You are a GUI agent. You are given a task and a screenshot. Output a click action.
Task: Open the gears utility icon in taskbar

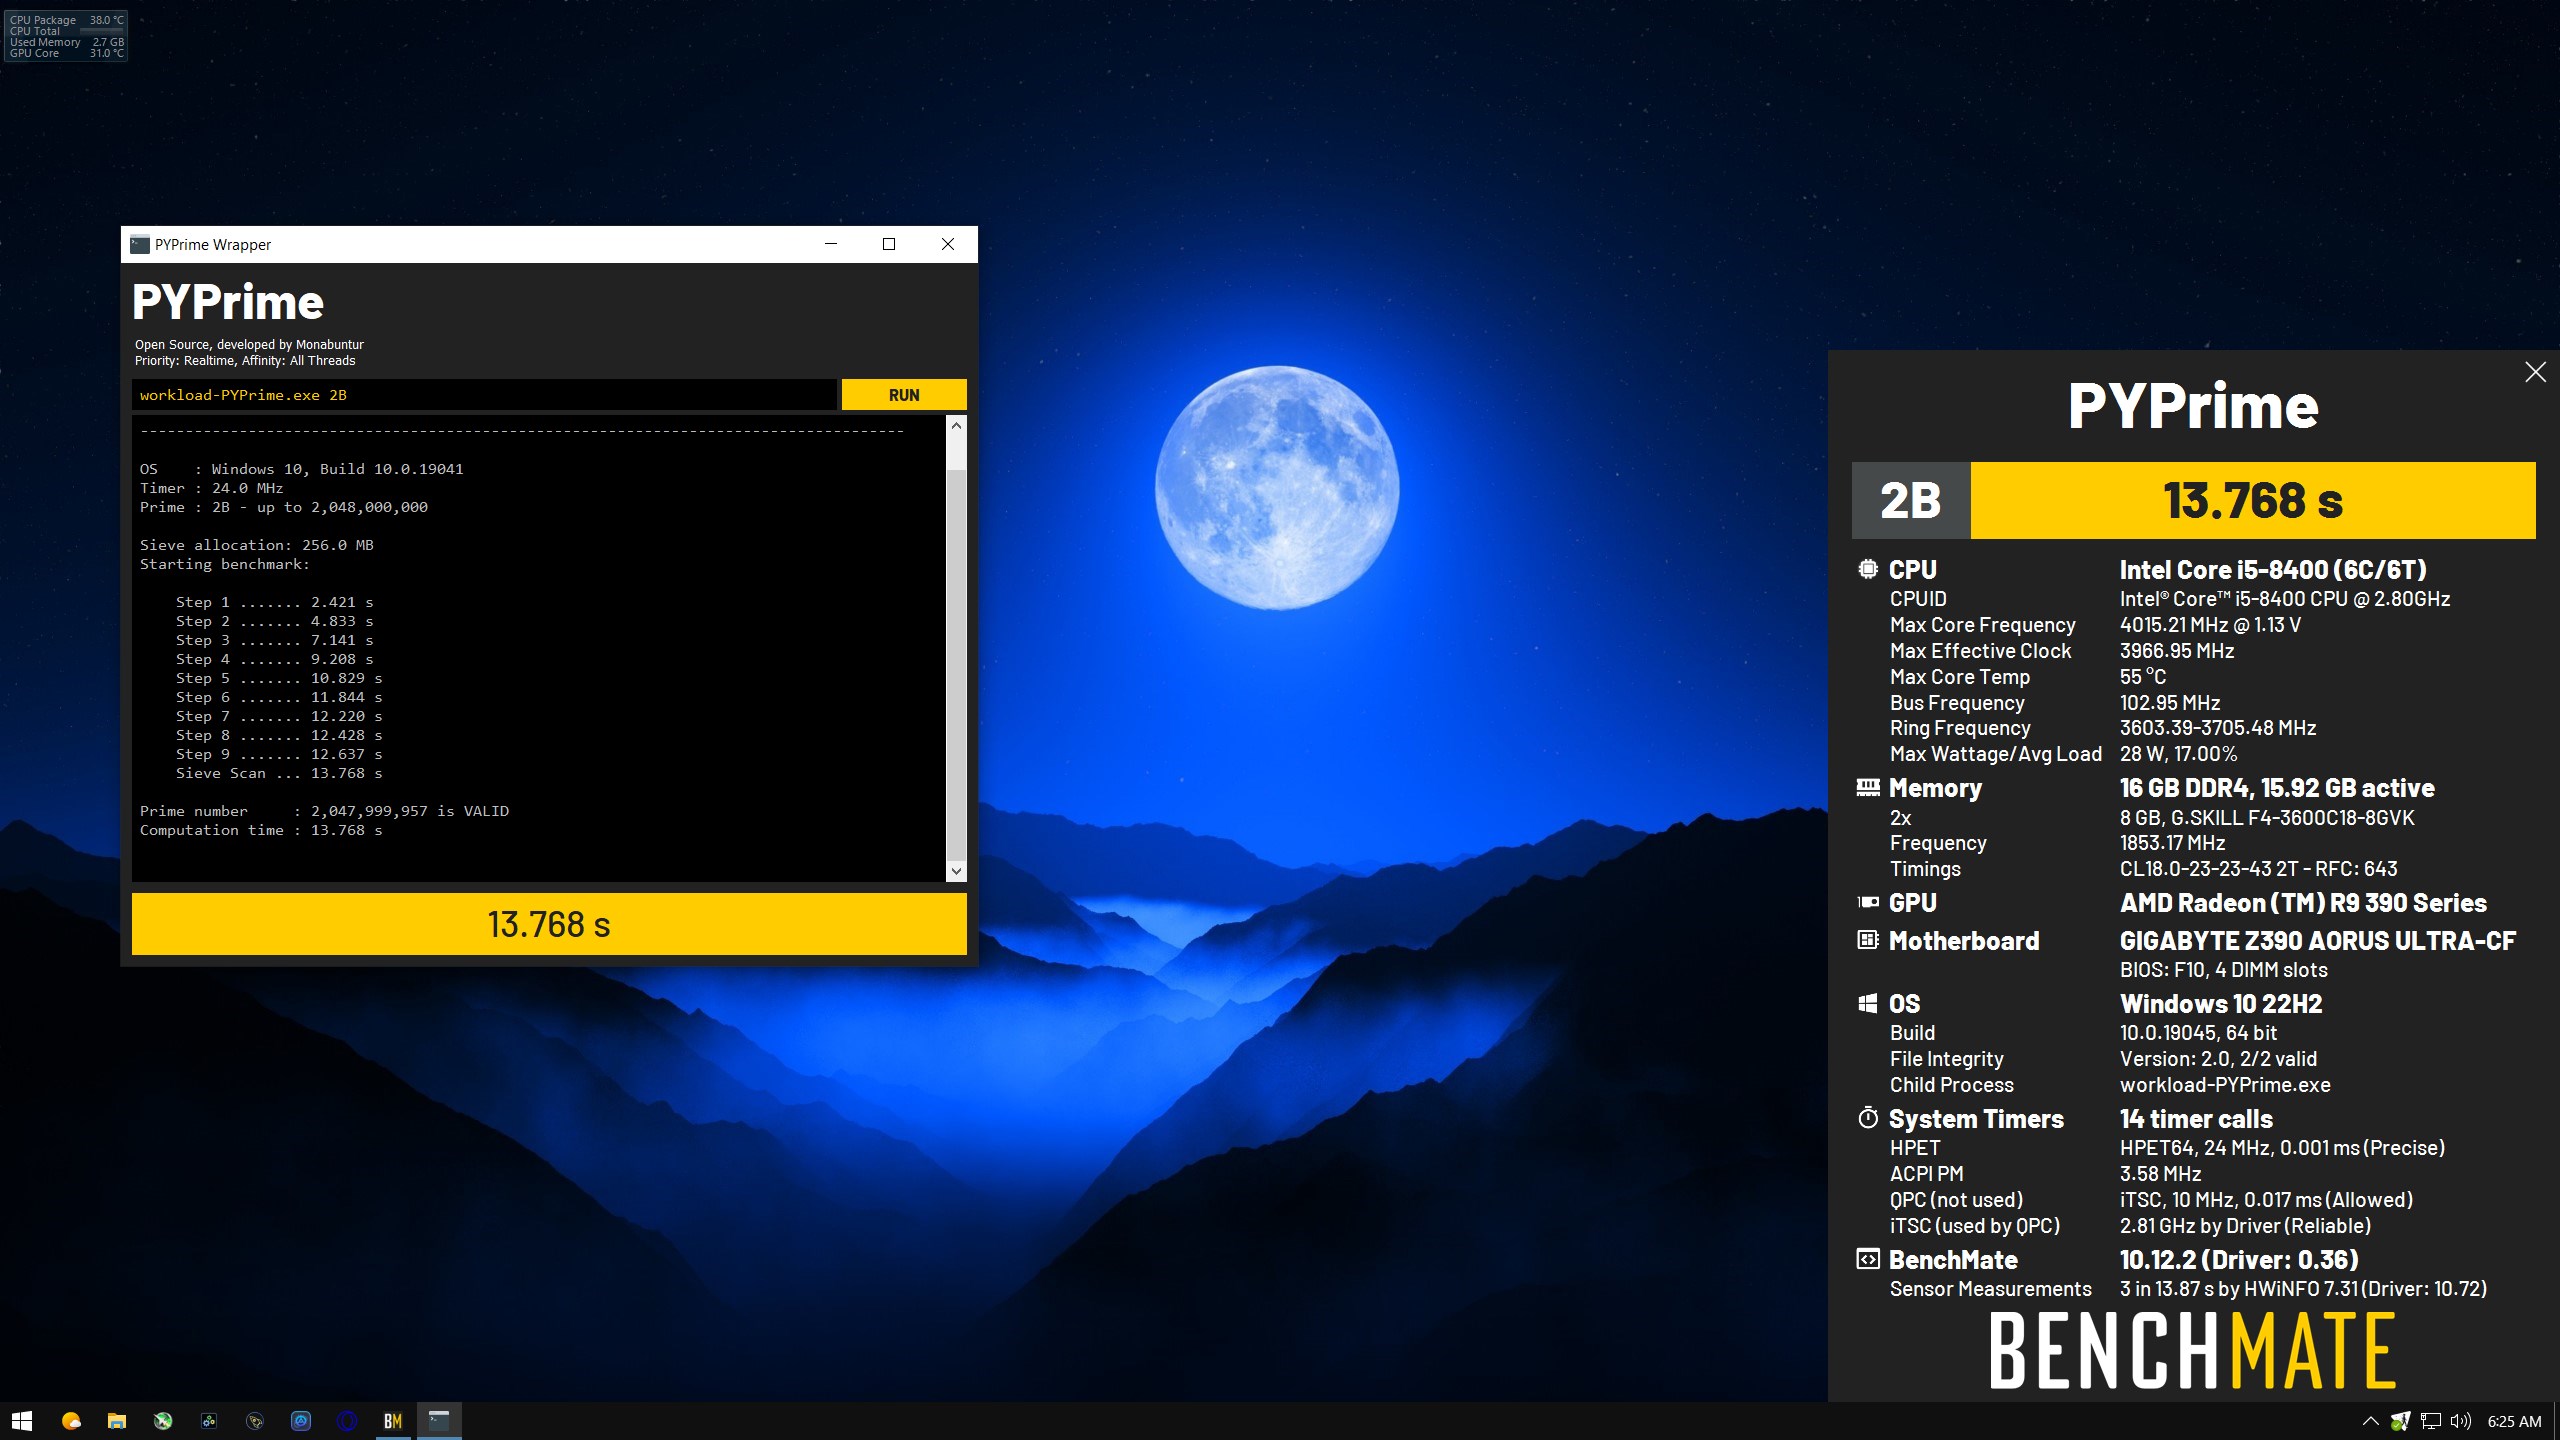209,1421
